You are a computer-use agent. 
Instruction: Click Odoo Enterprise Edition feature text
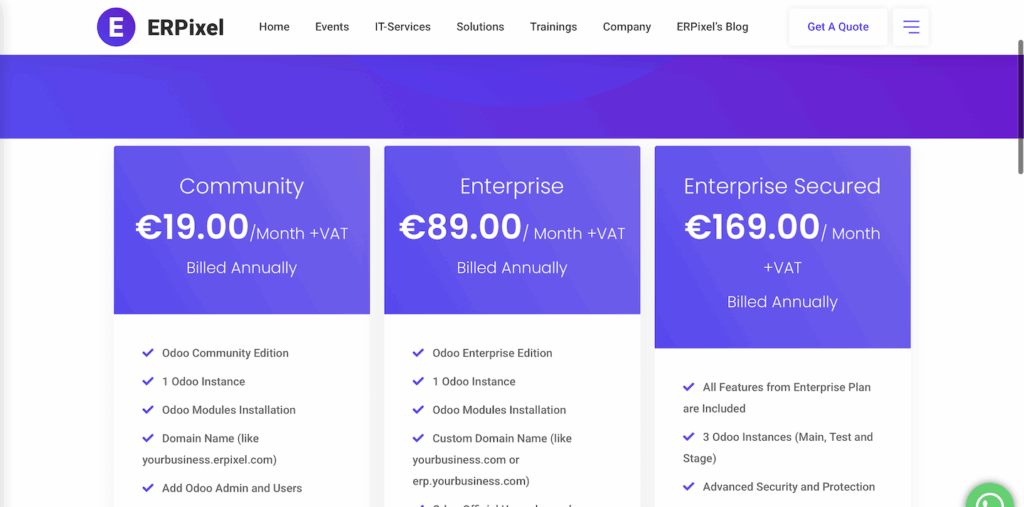coord(492,353)
